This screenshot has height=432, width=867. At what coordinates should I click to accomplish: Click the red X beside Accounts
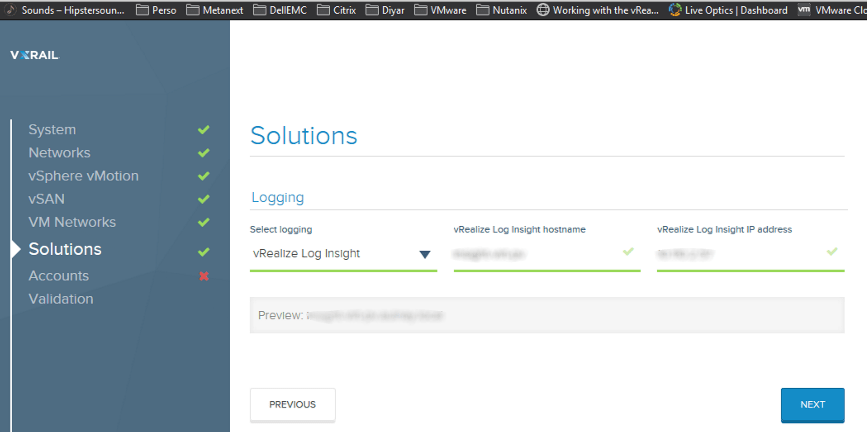204,276
